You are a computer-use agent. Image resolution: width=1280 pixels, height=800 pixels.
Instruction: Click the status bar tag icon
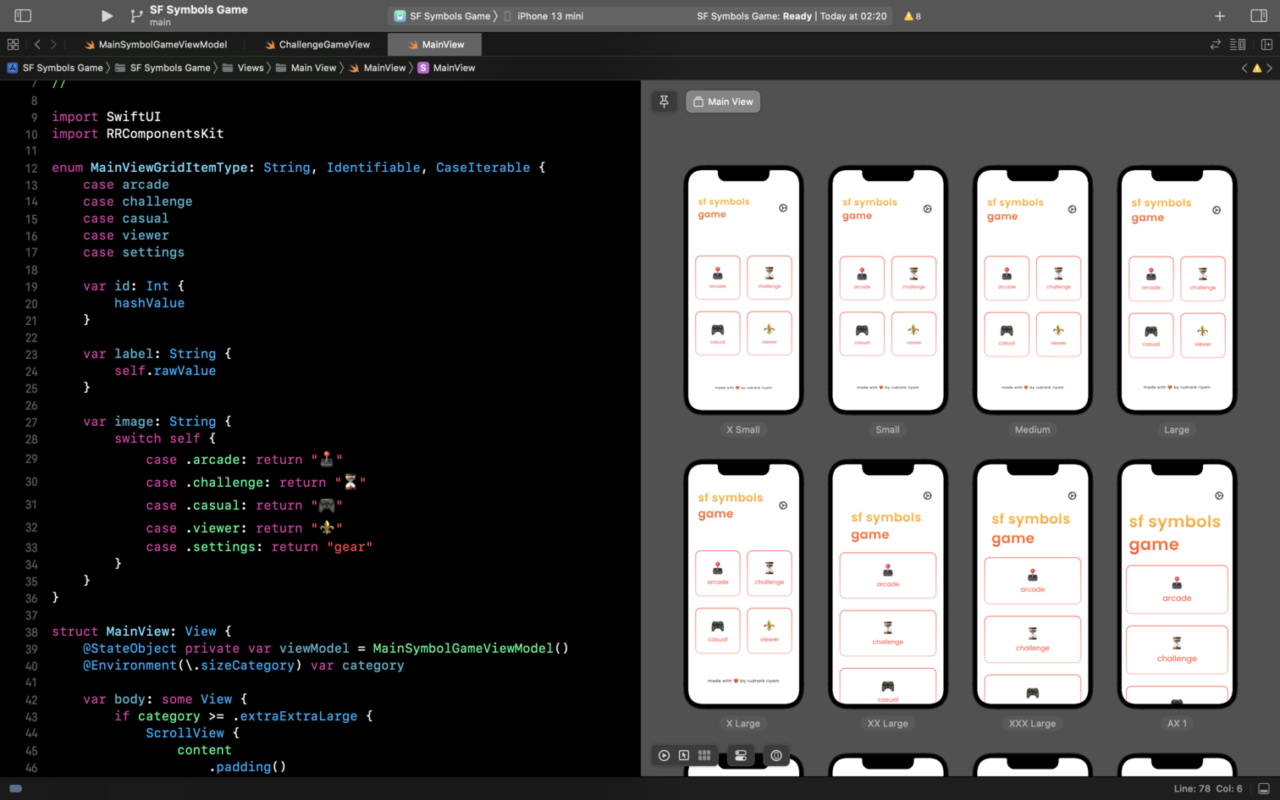pos(15,789)
